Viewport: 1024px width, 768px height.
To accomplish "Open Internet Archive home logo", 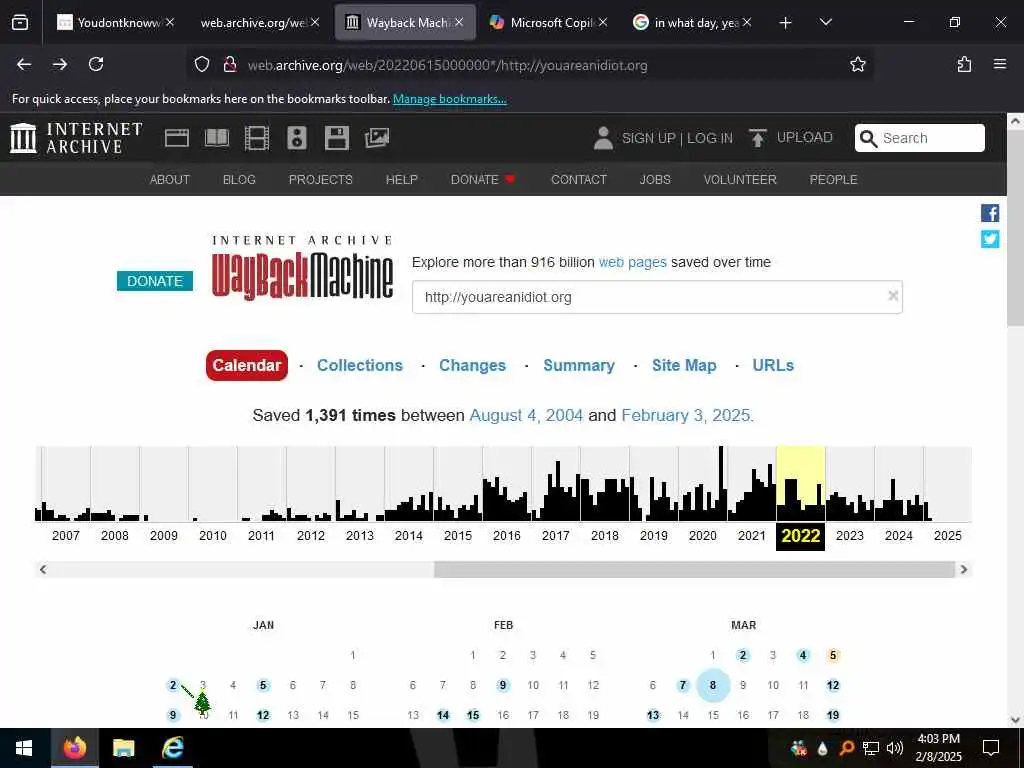I will (76, 138).
